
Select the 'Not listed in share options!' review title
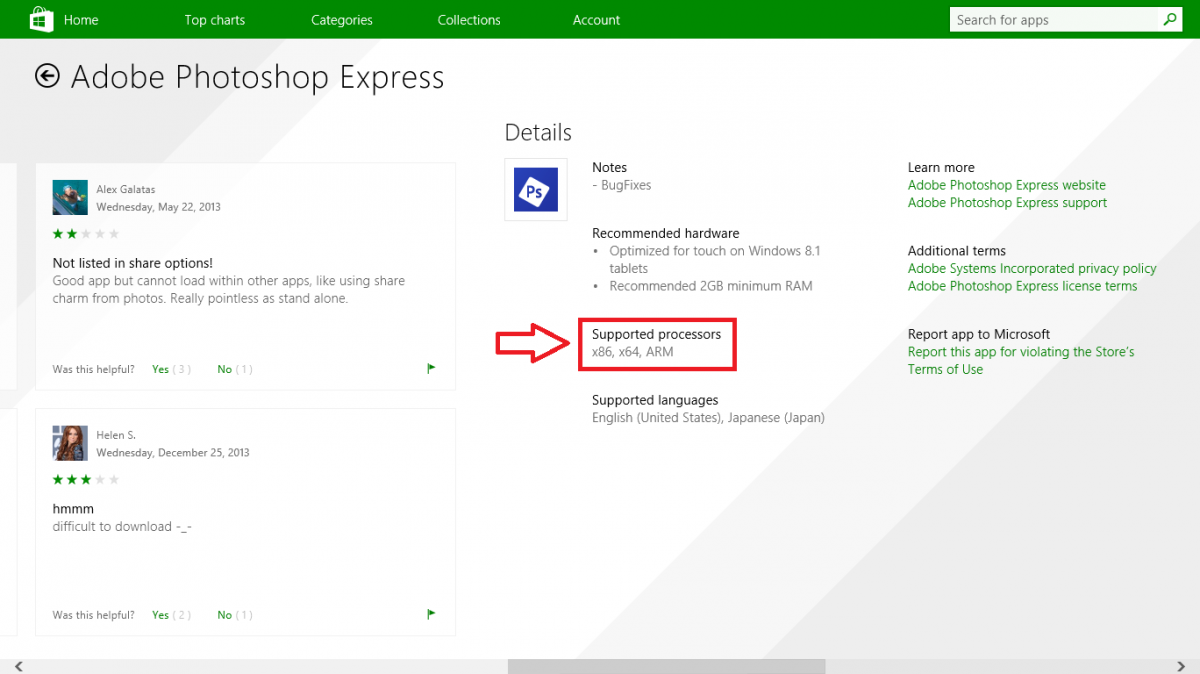tap(132, 263)
